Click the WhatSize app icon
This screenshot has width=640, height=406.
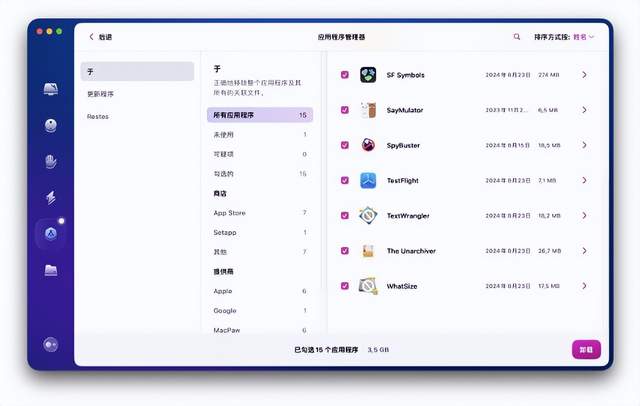(368, 286)
